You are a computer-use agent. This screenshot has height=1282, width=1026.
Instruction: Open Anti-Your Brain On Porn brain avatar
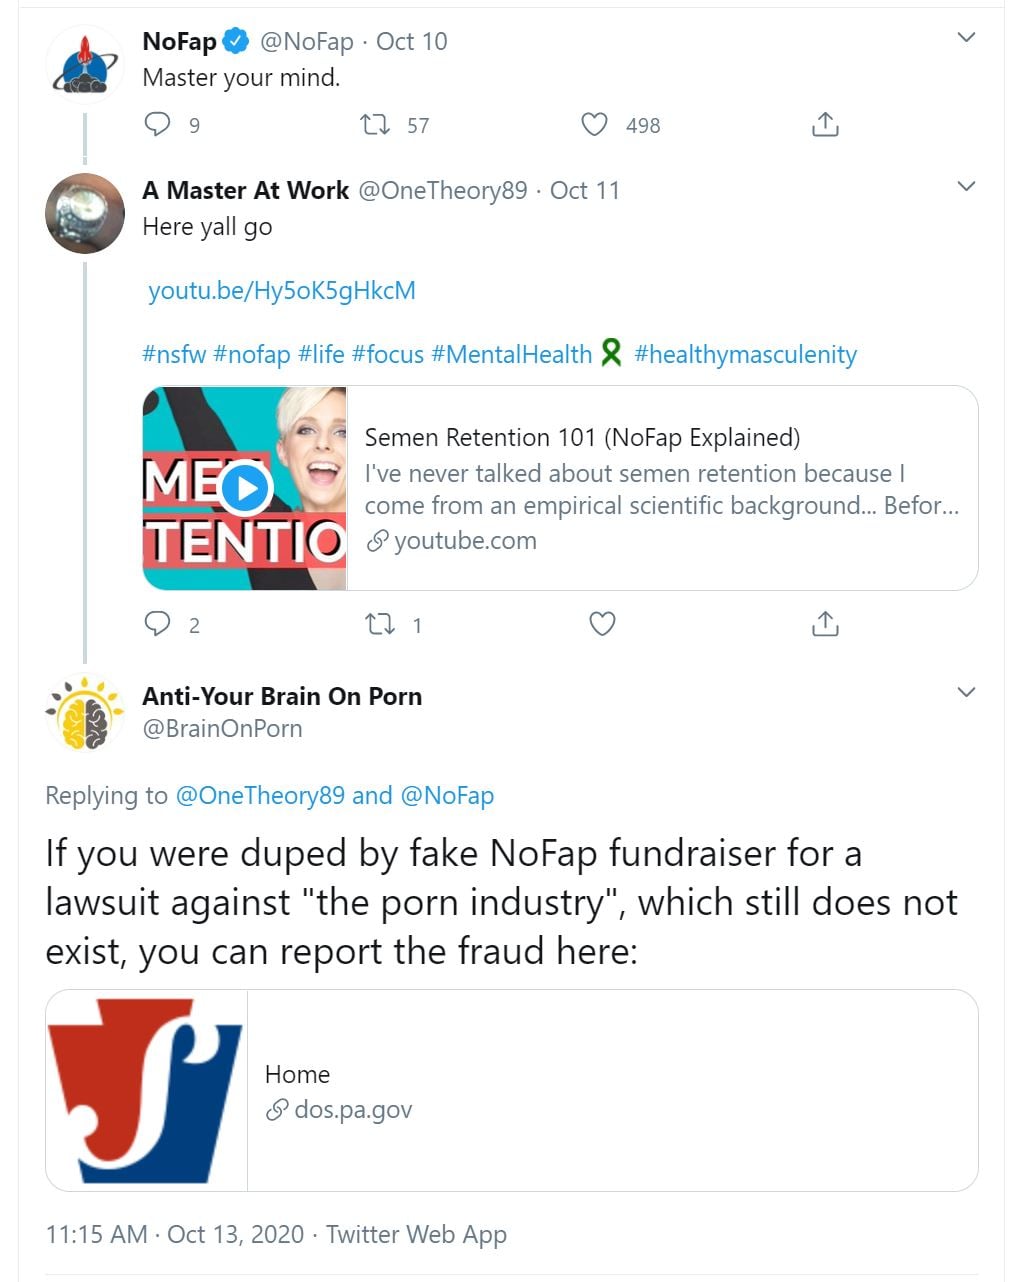tap(85, 713)
